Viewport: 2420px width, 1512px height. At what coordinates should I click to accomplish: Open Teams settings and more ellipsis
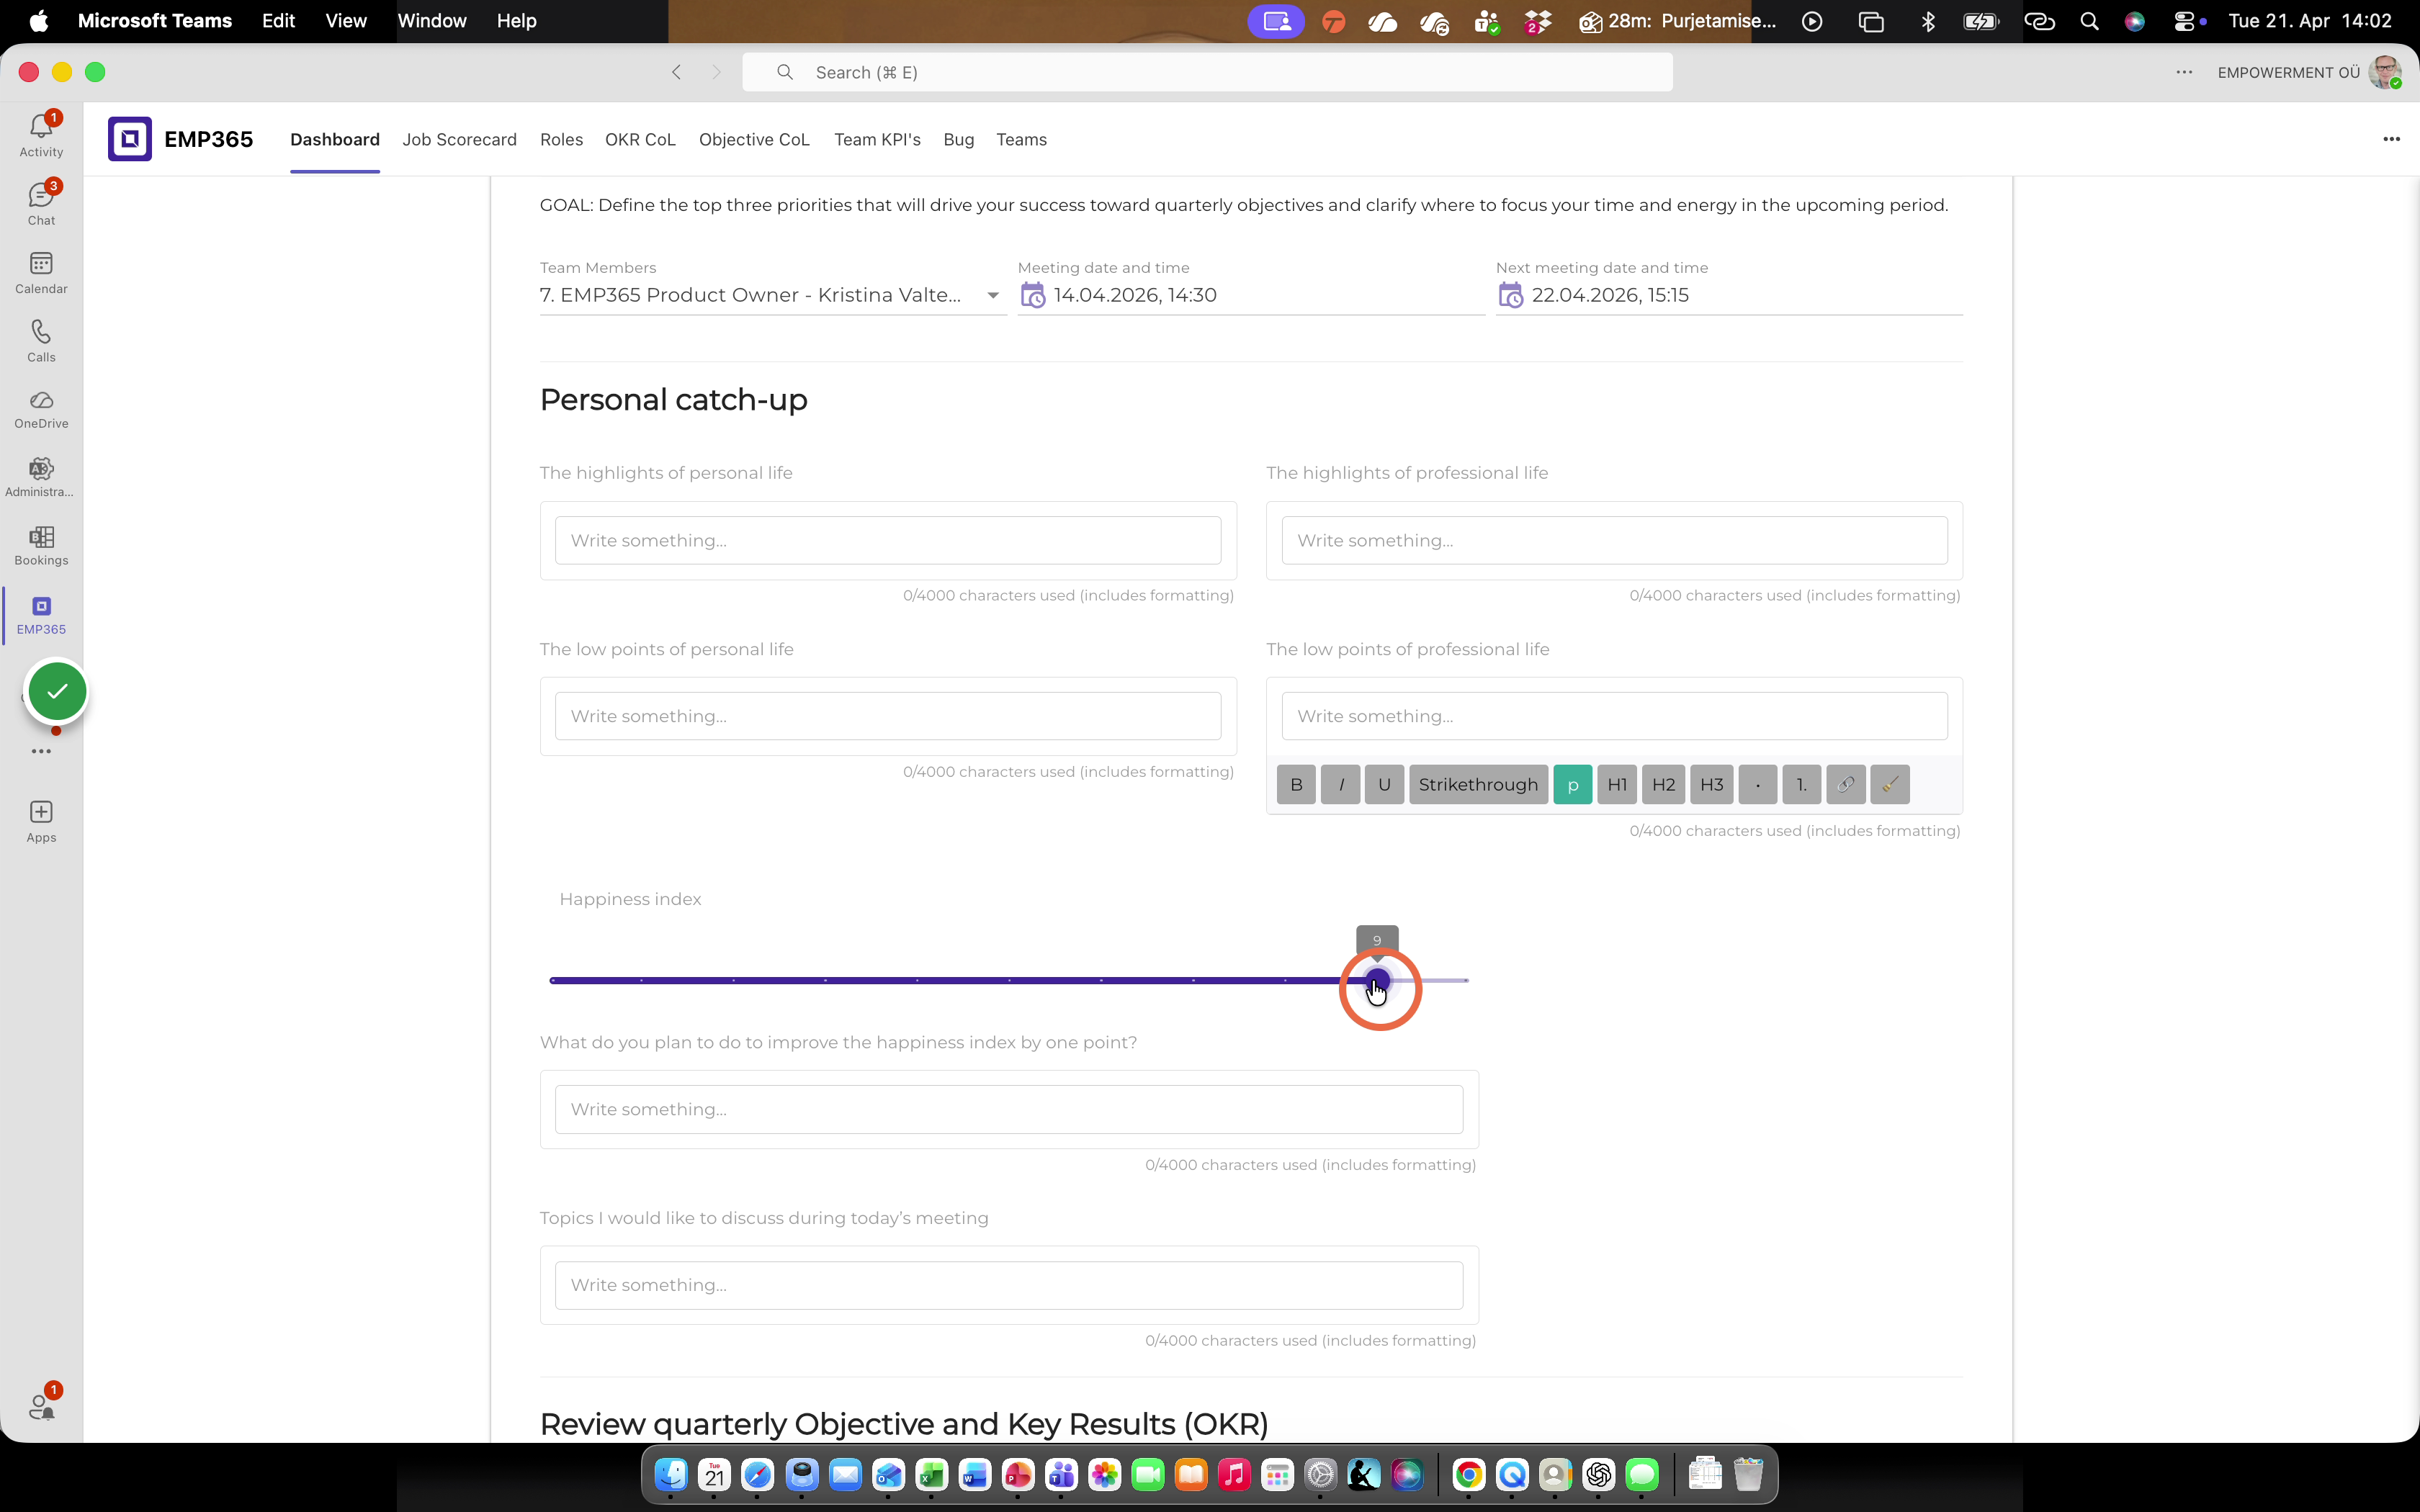[2184, 72]
